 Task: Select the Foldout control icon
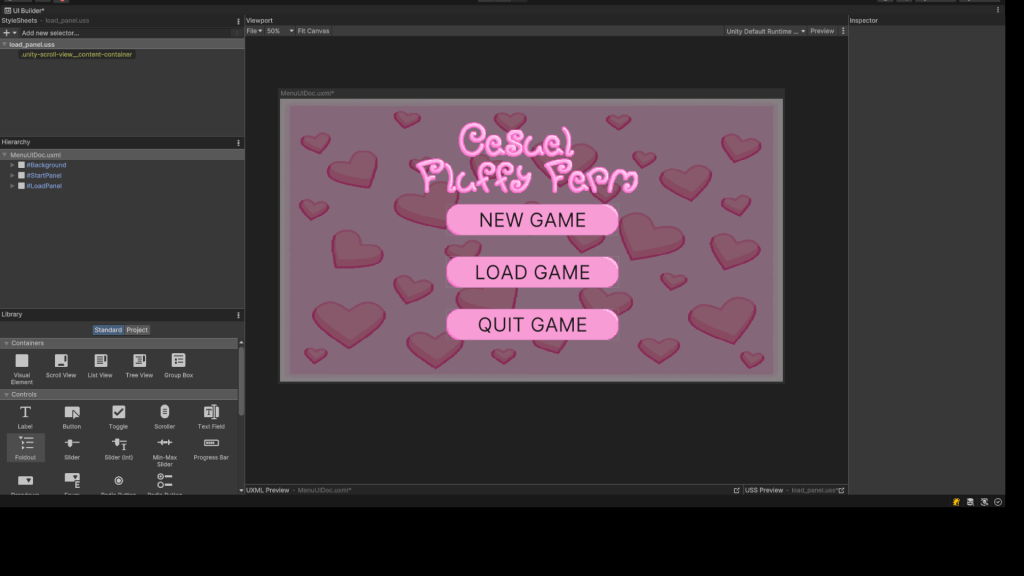25,447
